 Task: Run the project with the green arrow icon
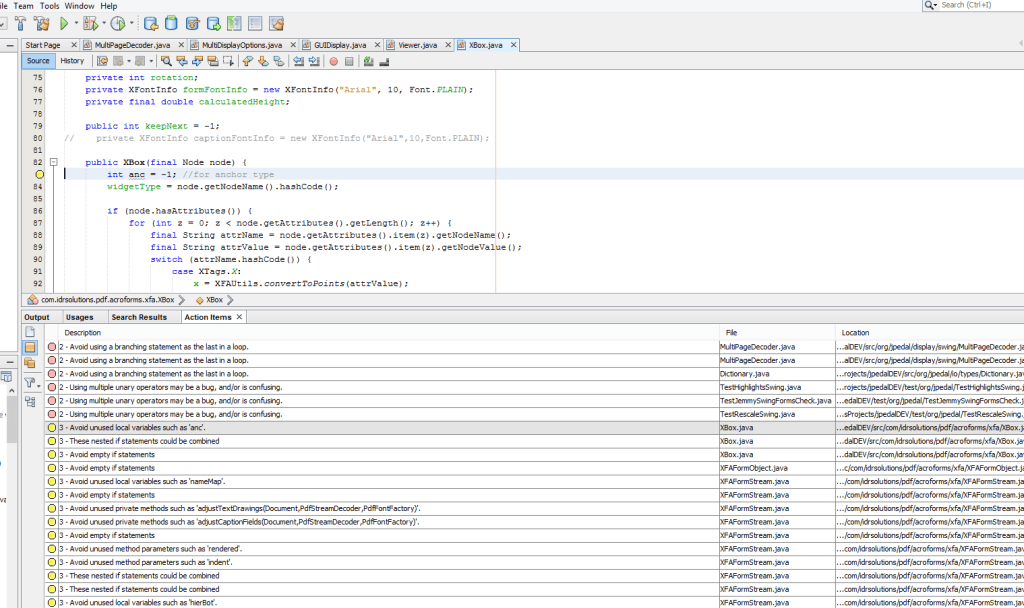coord(63,21)
